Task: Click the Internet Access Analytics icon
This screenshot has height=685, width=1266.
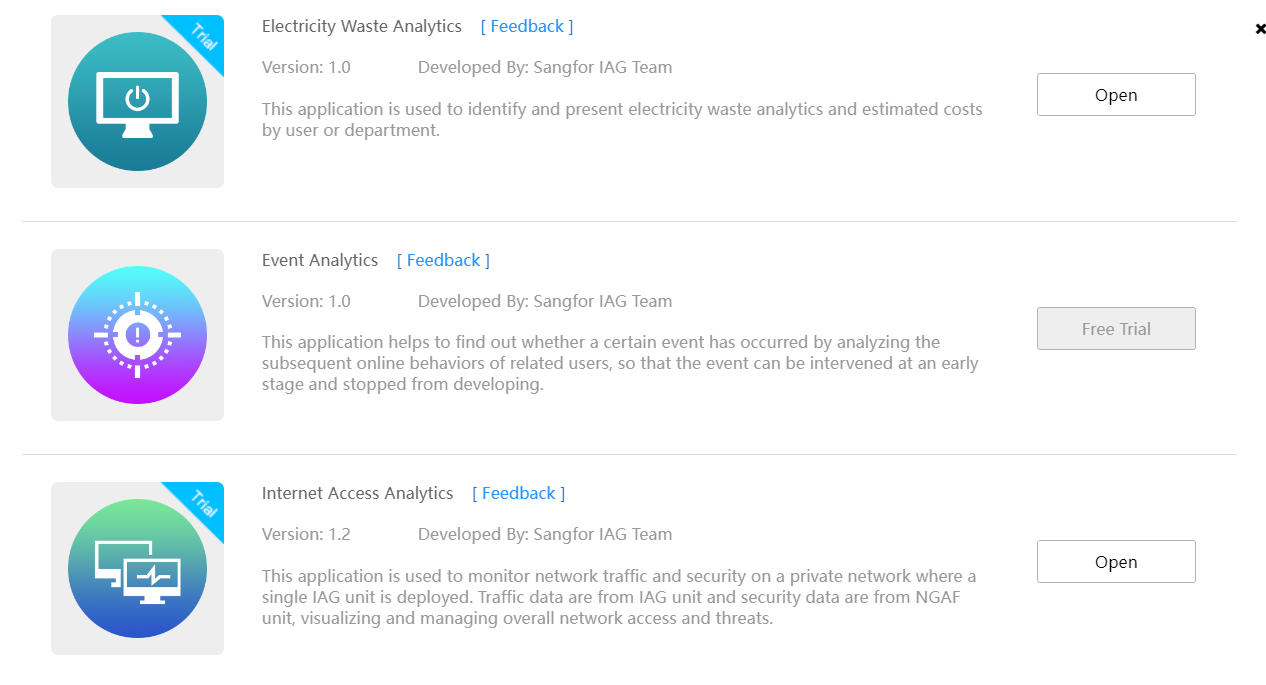Action: 137,568
